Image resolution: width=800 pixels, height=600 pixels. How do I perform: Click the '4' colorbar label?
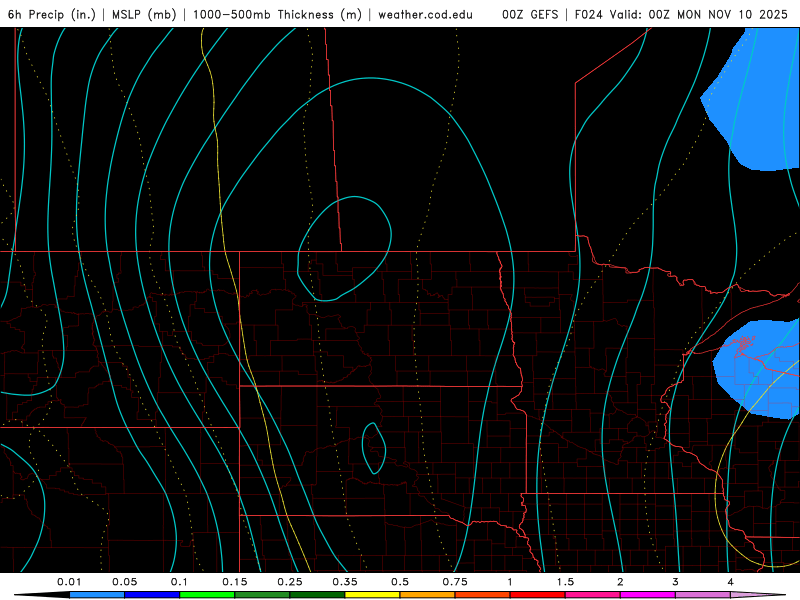pos(731,582)
